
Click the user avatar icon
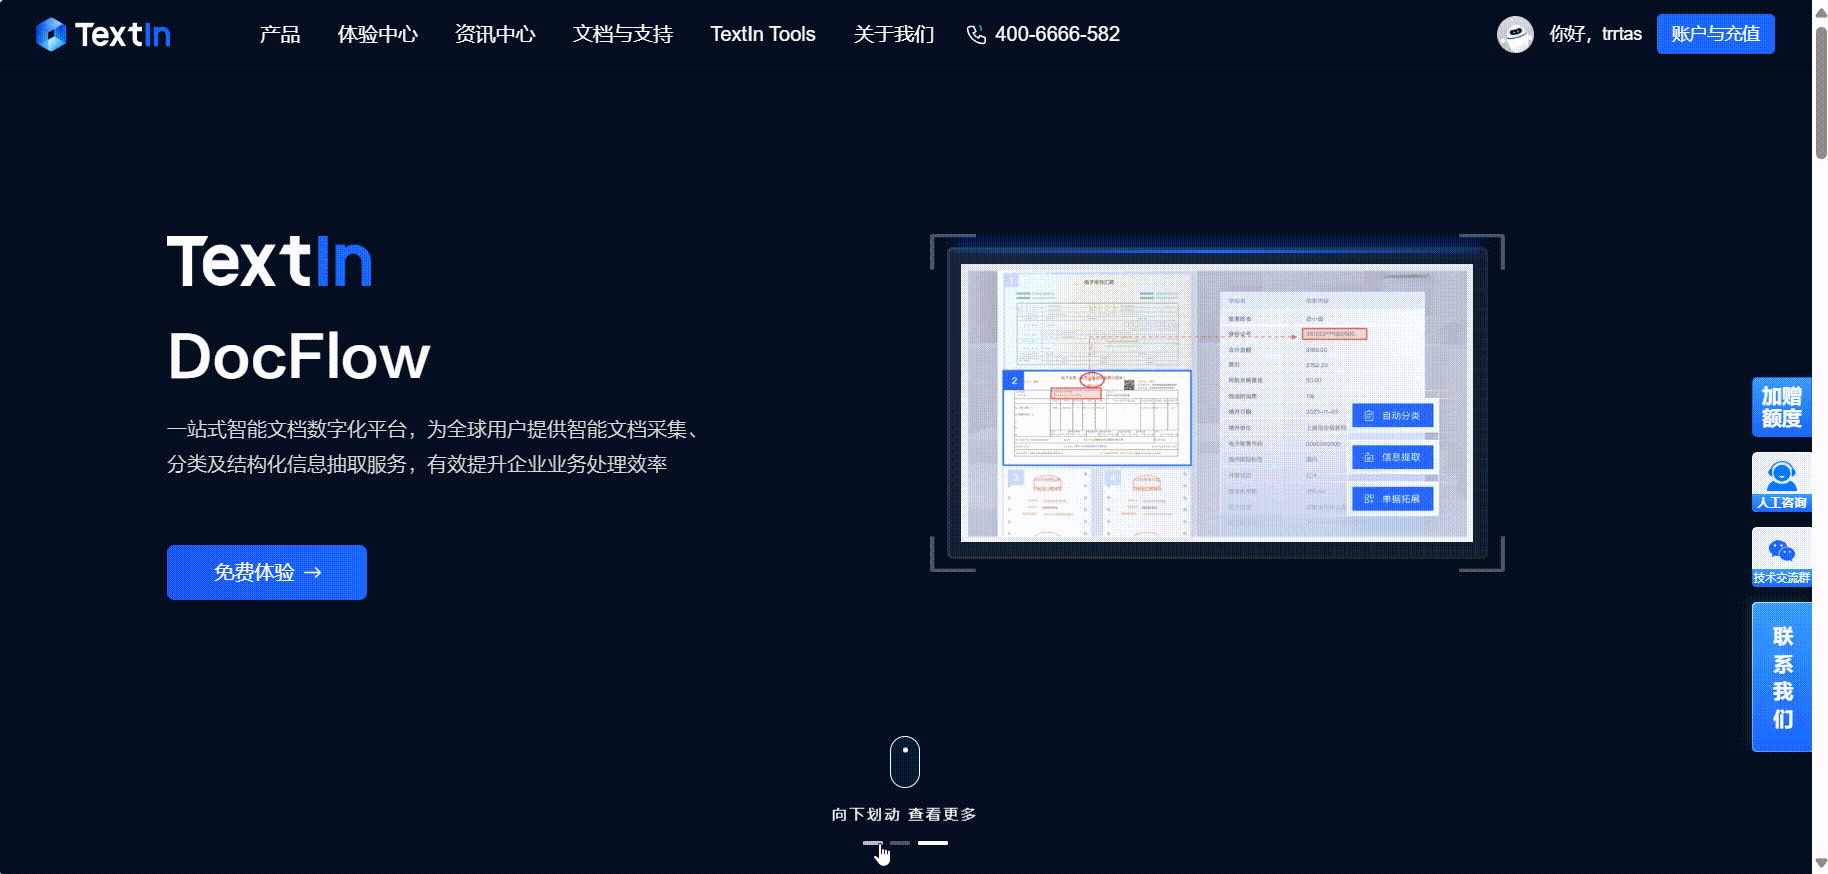pos(1515,34)
